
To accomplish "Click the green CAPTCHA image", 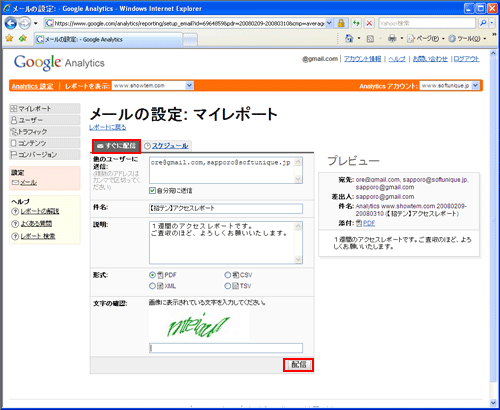I will pyautogui.click(x=199, y=324).
